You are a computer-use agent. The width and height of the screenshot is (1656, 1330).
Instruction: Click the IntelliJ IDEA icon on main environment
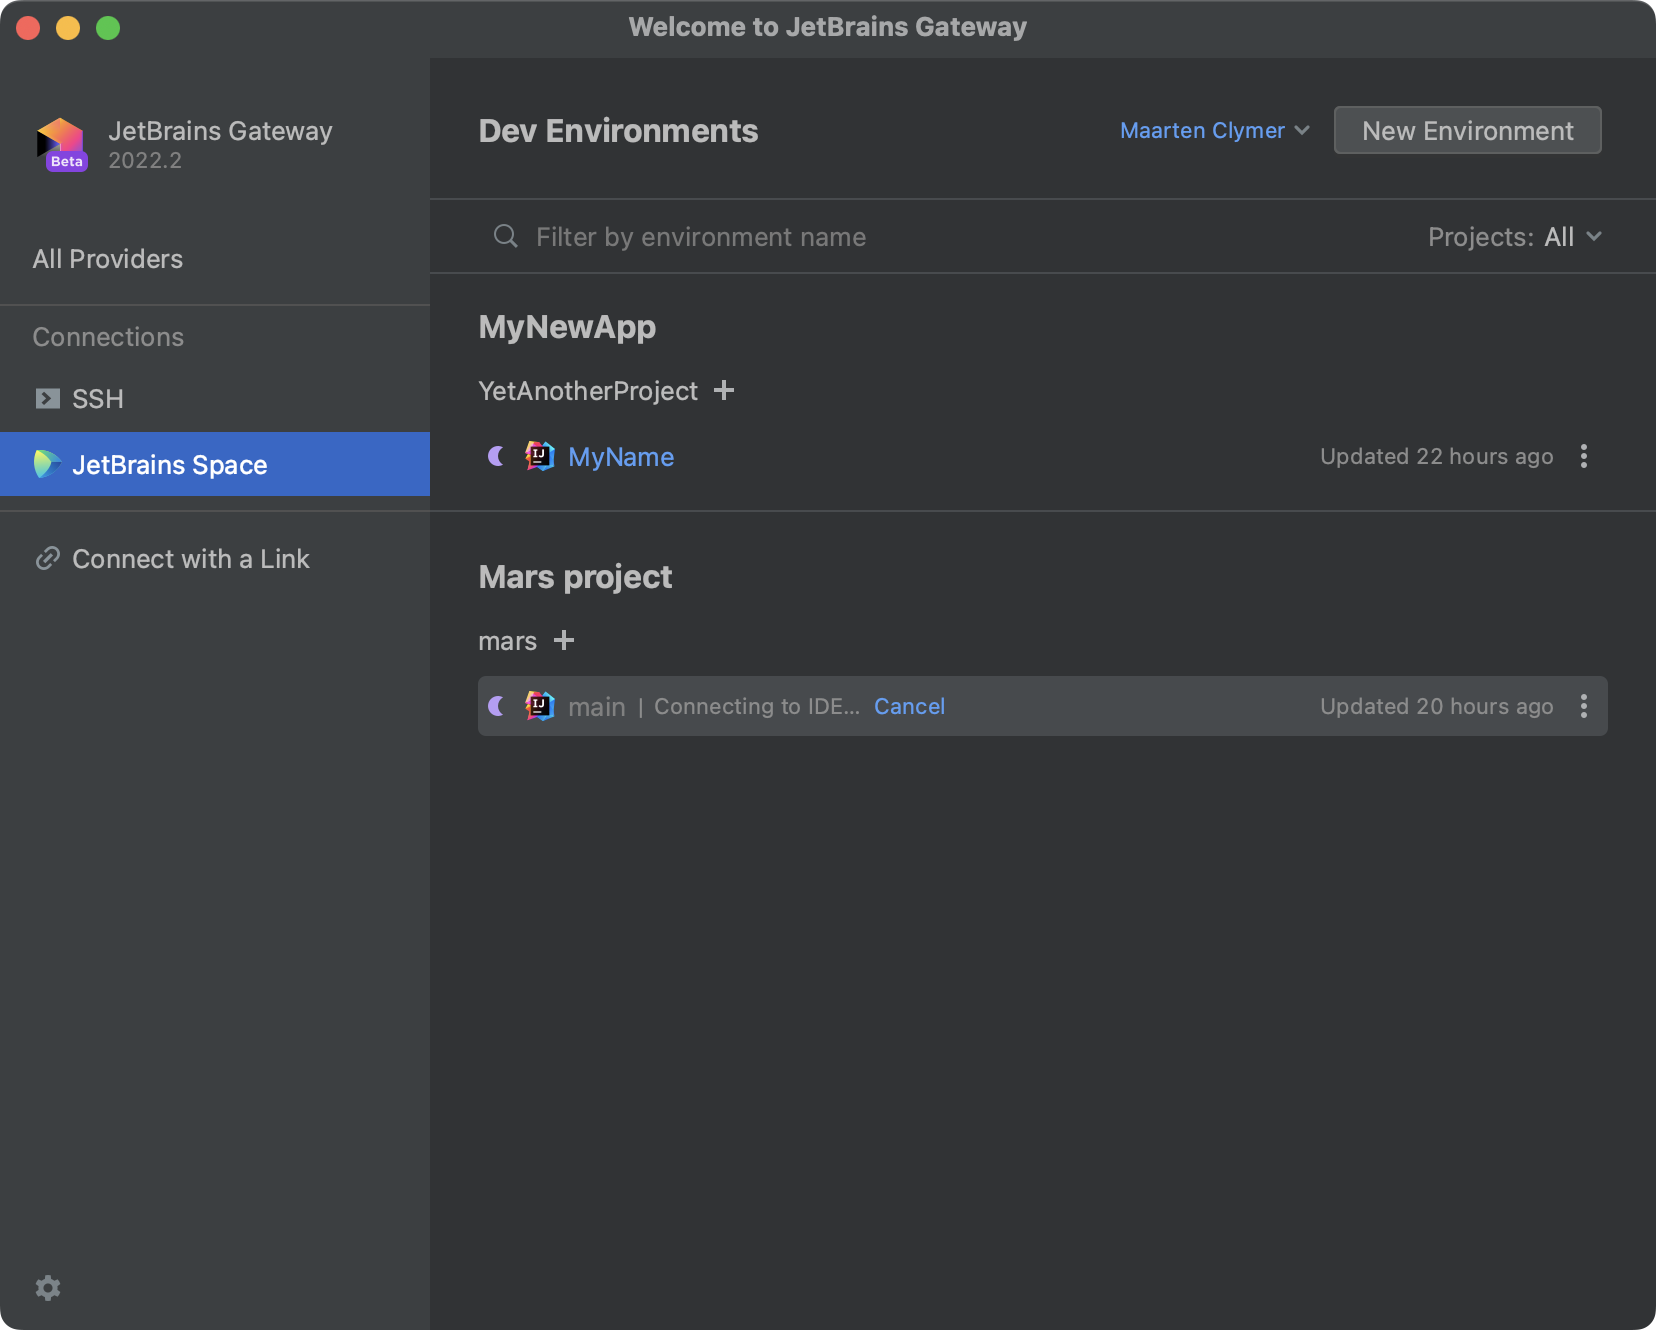538,705
